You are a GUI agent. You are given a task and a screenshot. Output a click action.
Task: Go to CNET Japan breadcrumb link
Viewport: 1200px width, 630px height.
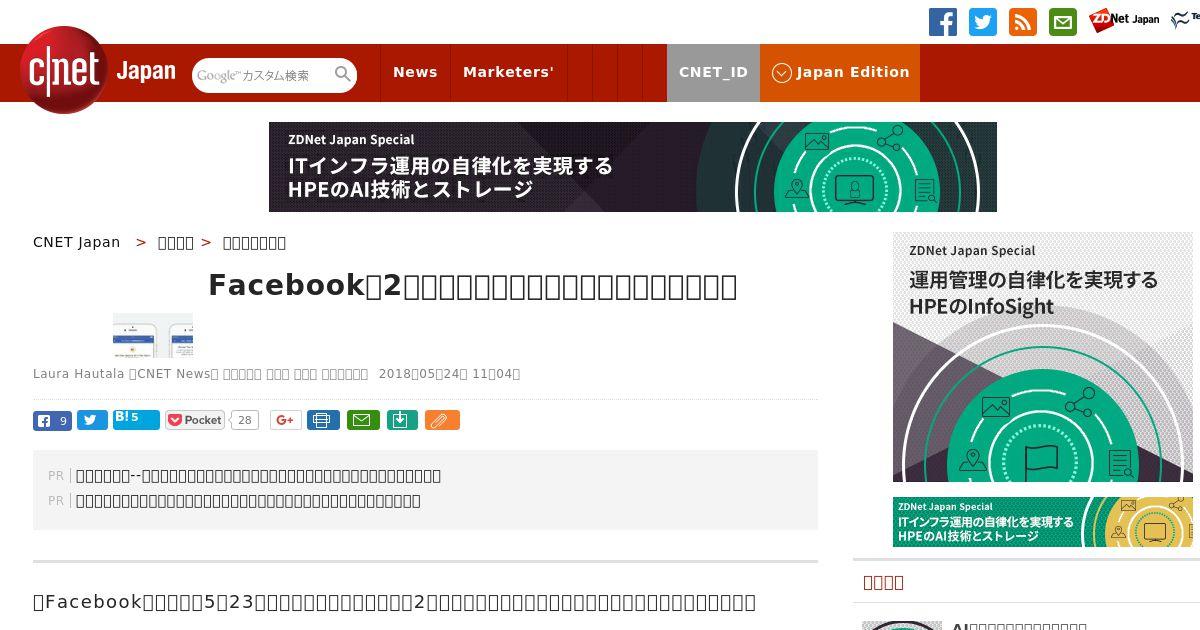point(77,242)
